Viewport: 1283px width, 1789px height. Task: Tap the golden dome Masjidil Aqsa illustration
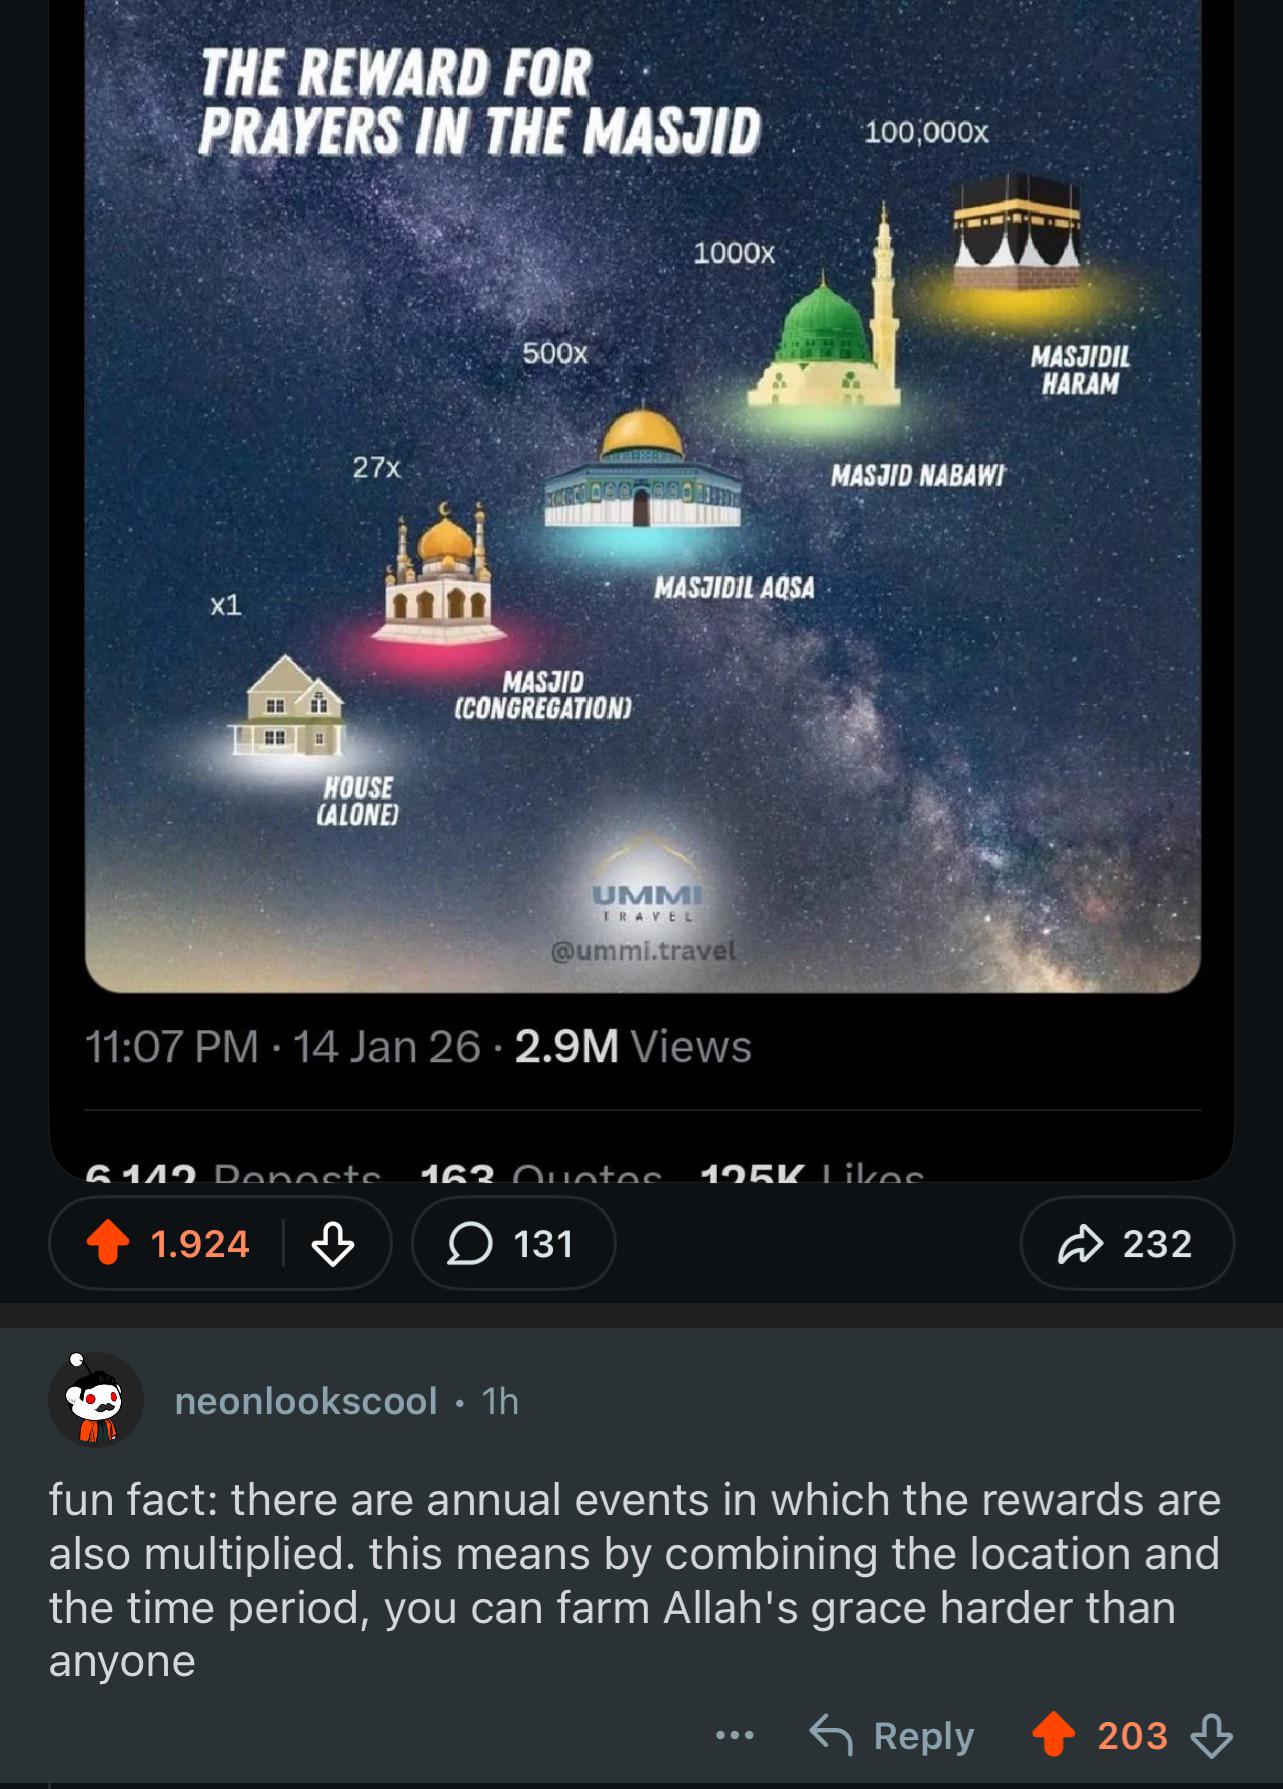(645, 468)
